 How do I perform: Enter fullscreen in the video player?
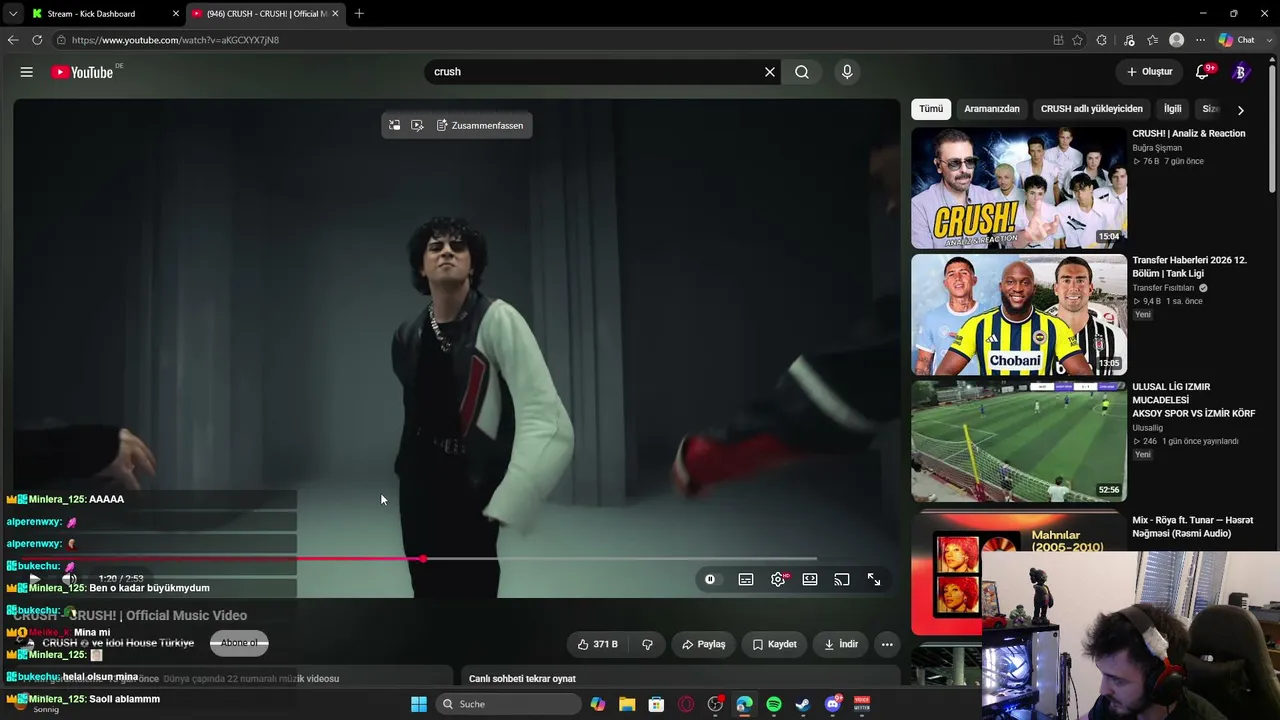point(874,579)
